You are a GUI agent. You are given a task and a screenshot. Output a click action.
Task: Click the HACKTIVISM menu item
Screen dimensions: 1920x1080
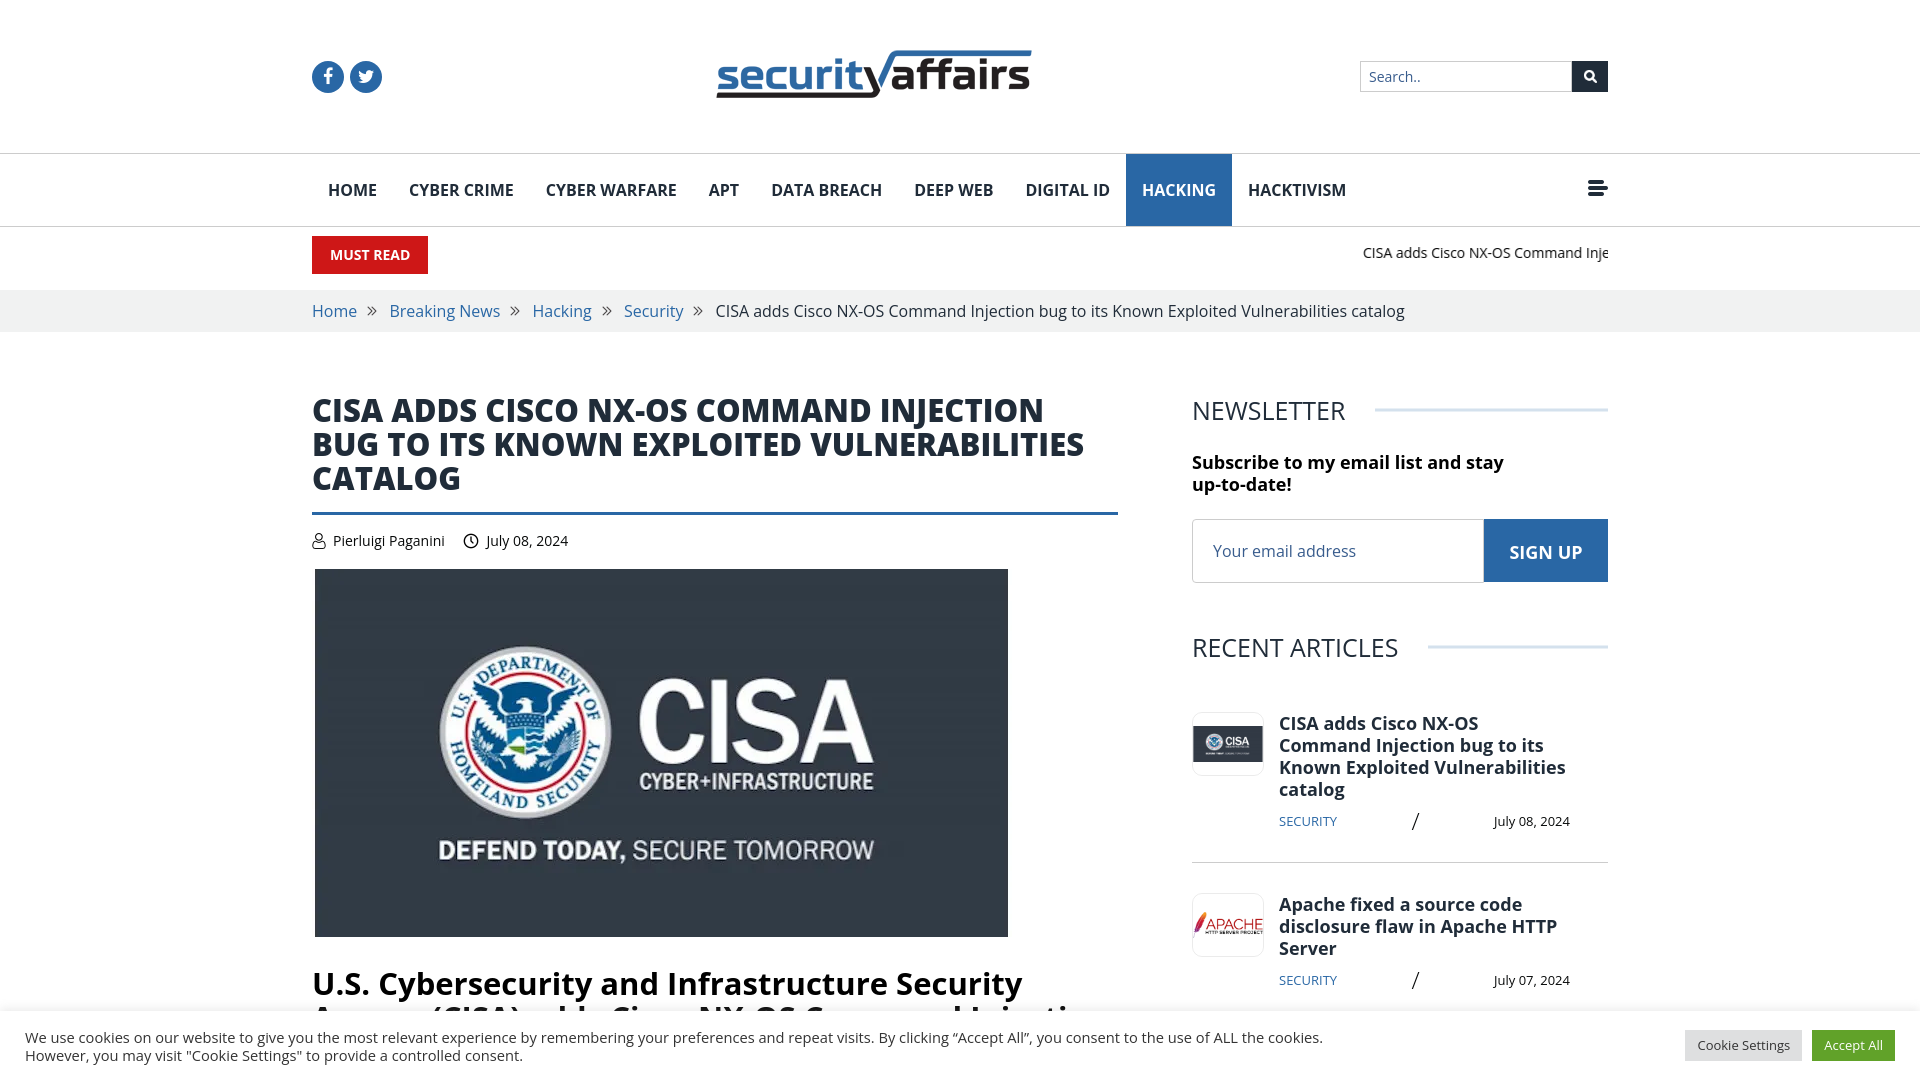[1296, 189]
